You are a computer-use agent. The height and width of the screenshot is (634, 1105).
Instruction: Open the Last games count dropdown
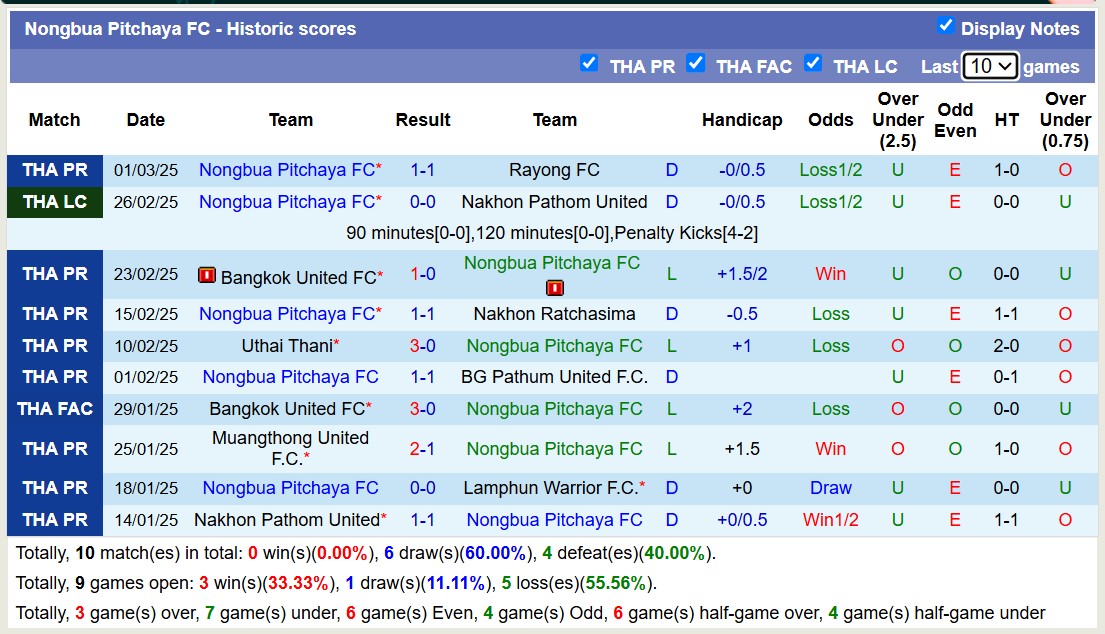pos(989,66)
